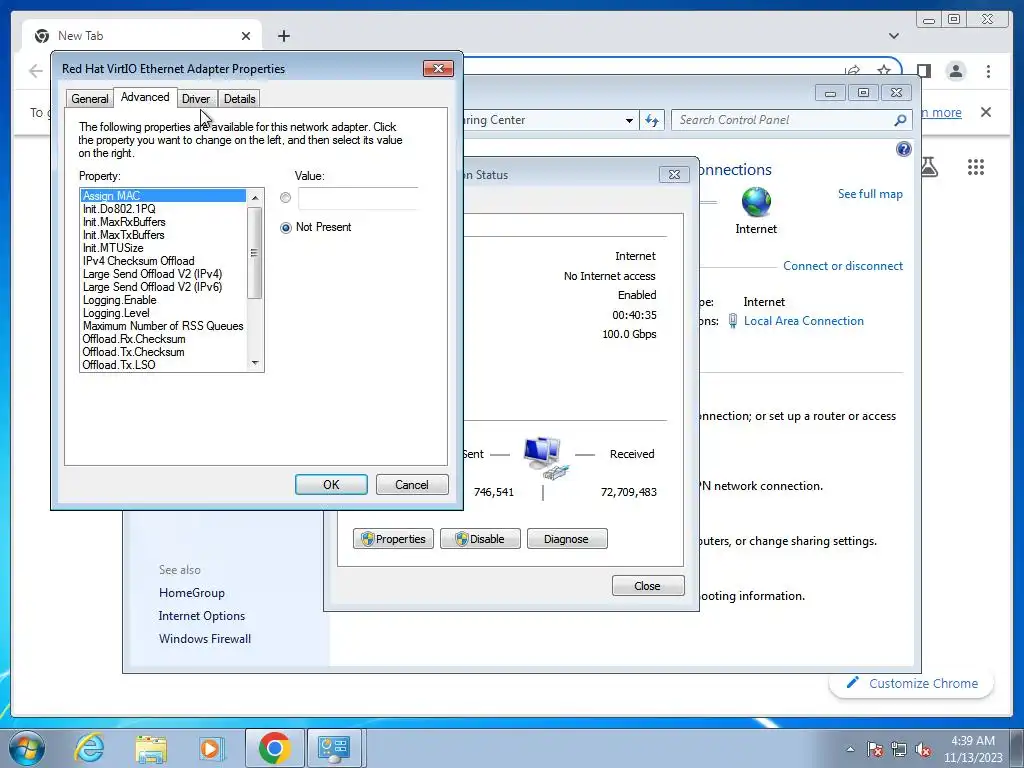Open HomeGroup link
1024x768 pixels.
[x=192, y=593]
